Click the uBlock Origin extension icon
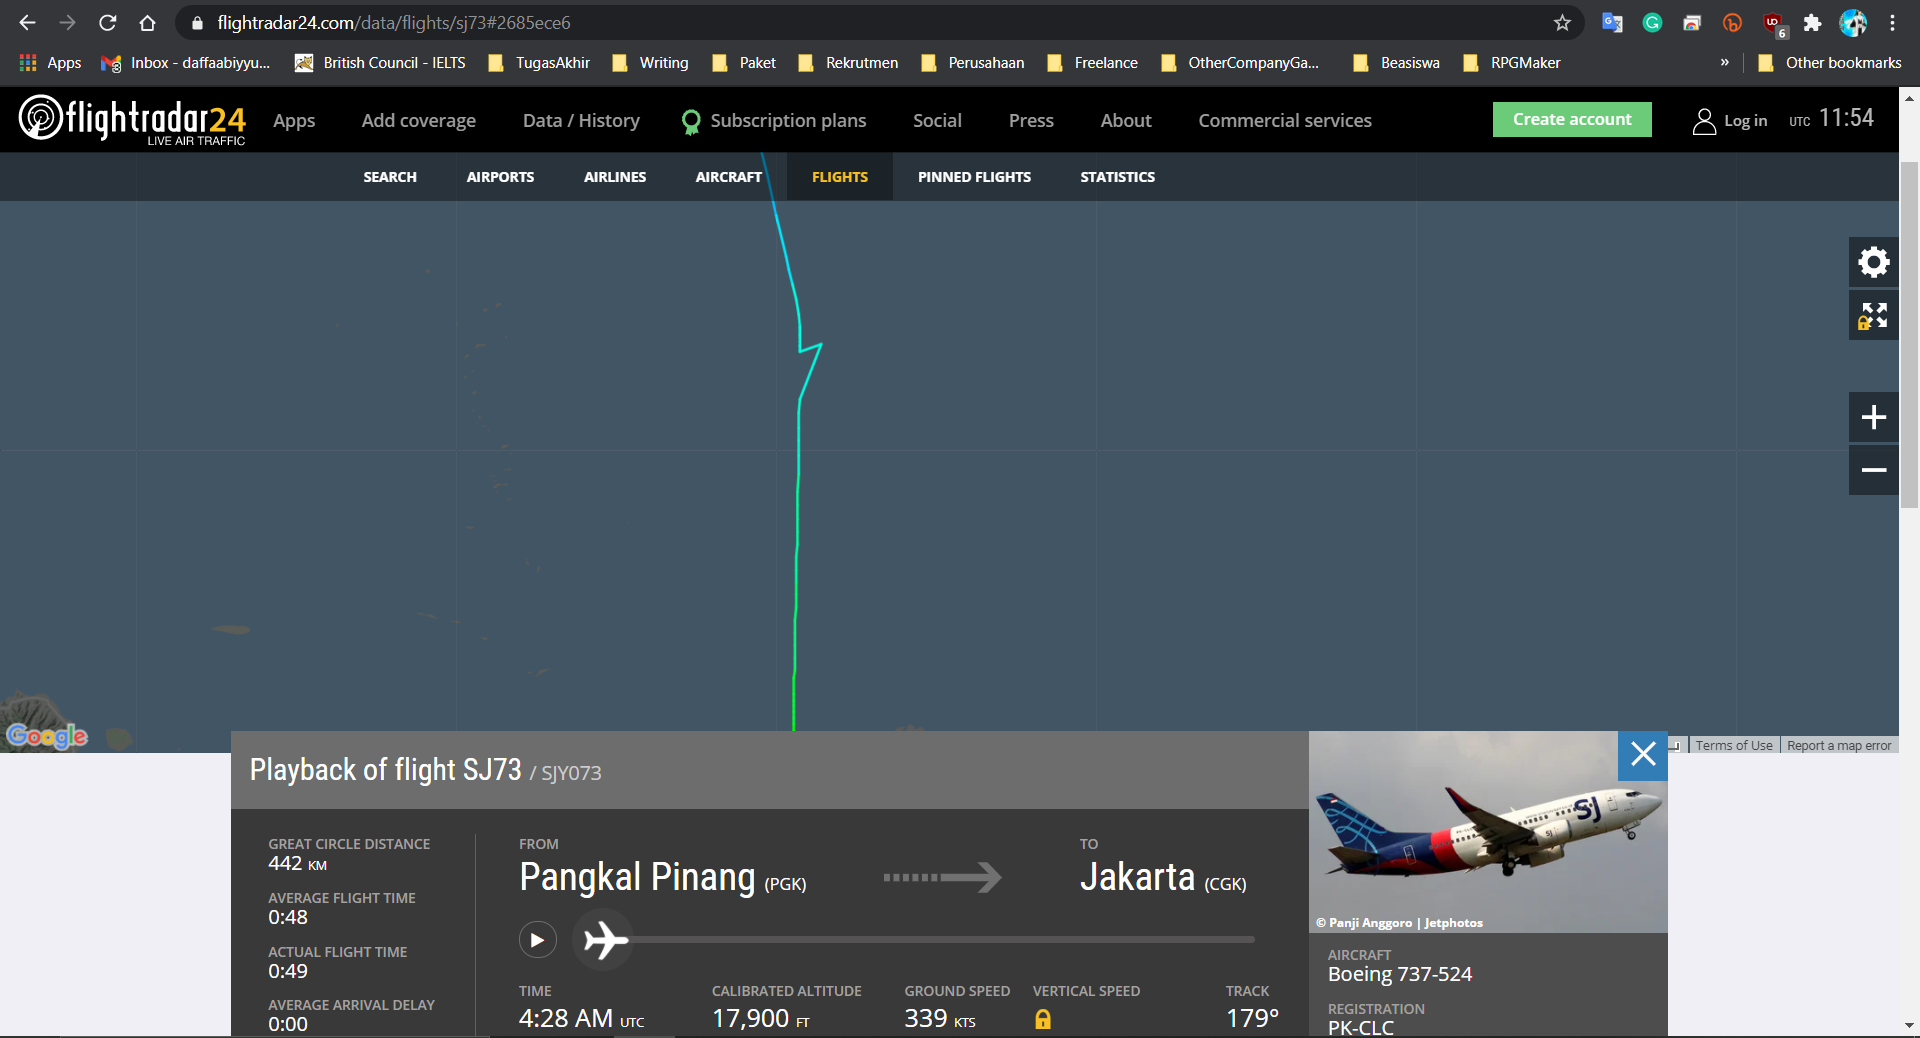1920x1038 pixels. [x=1773, y=23]
